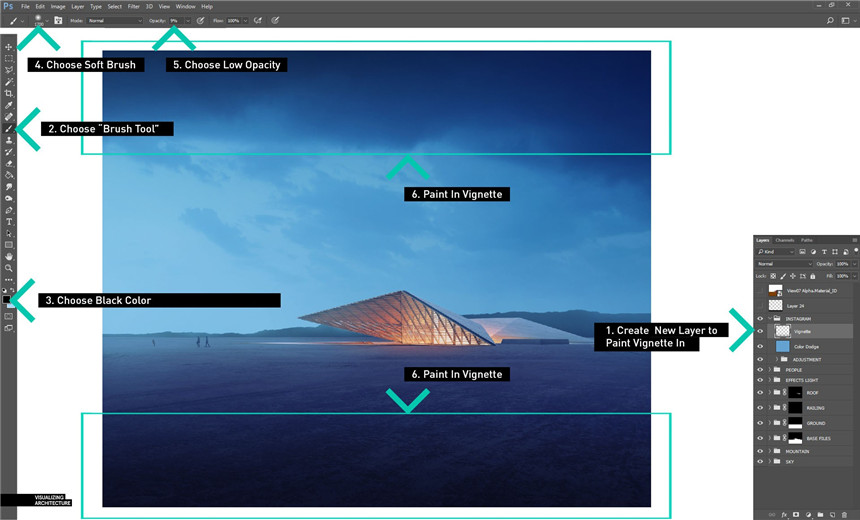Hide the Vignette layer
This screenshot has height=520, width=860.
[760, 330]
